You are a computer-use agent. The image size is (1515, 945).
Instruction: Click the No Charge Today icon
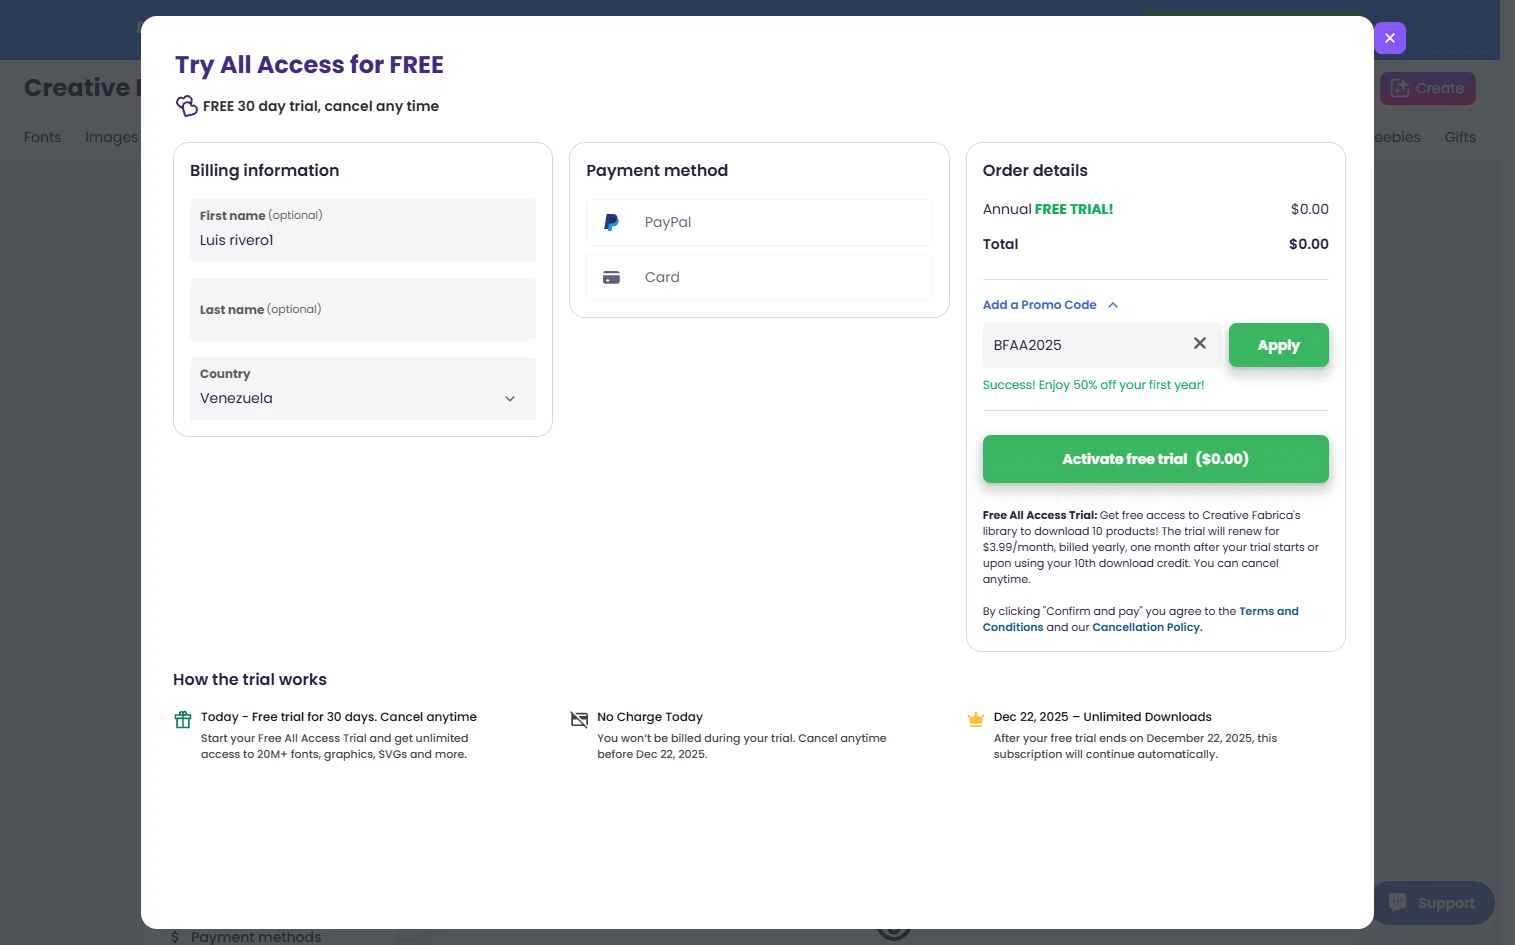coord(579,719)
